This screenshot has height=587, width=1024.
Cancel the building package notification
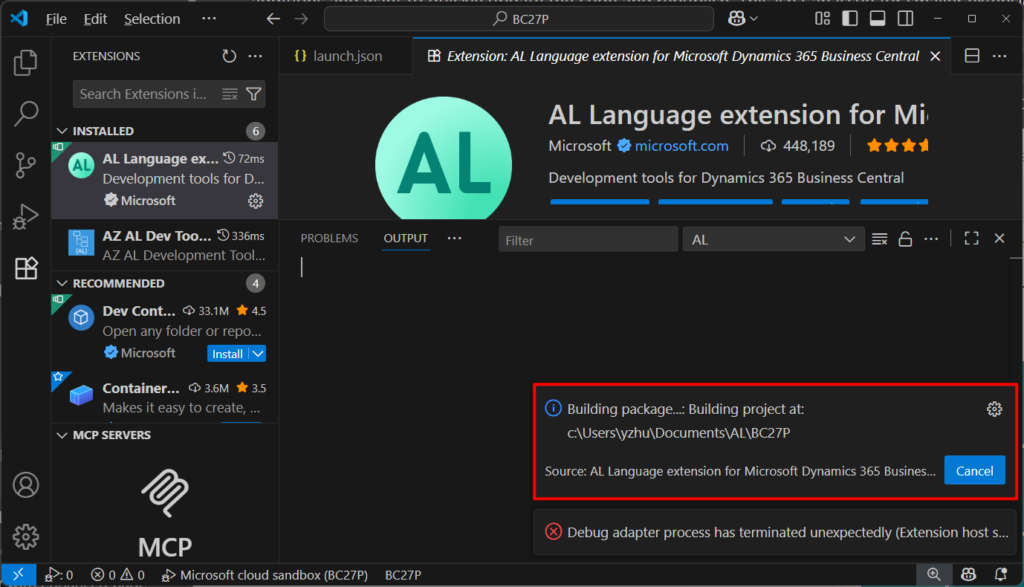tap(974, 471)
